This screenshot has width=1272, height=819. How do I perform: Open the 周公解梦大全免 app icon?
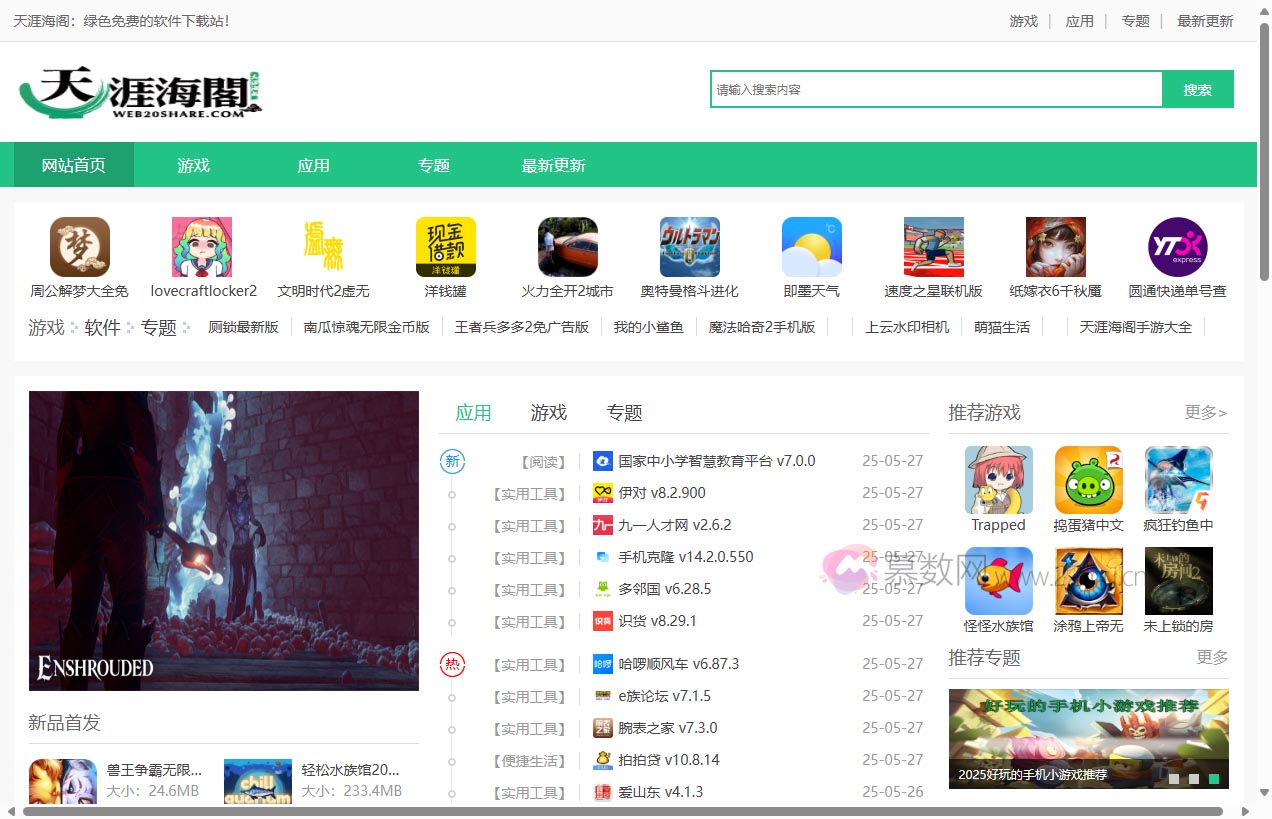pyautogui.click(x=80, y=247)
